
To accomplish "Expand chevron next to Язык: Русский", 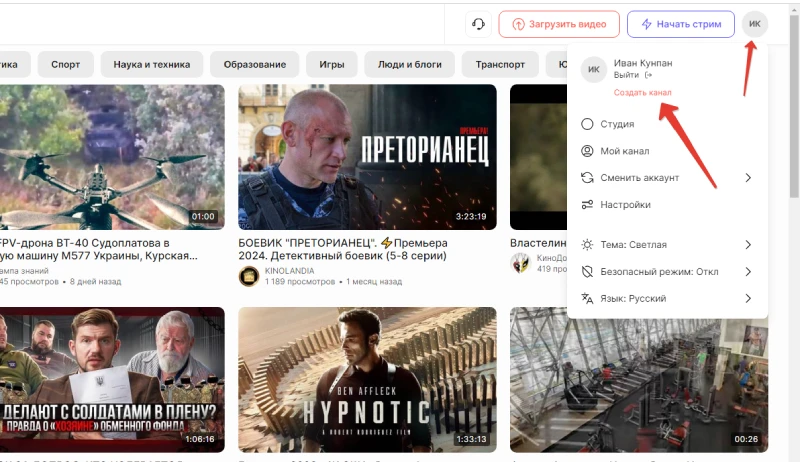I will click(x=748, y=298).
